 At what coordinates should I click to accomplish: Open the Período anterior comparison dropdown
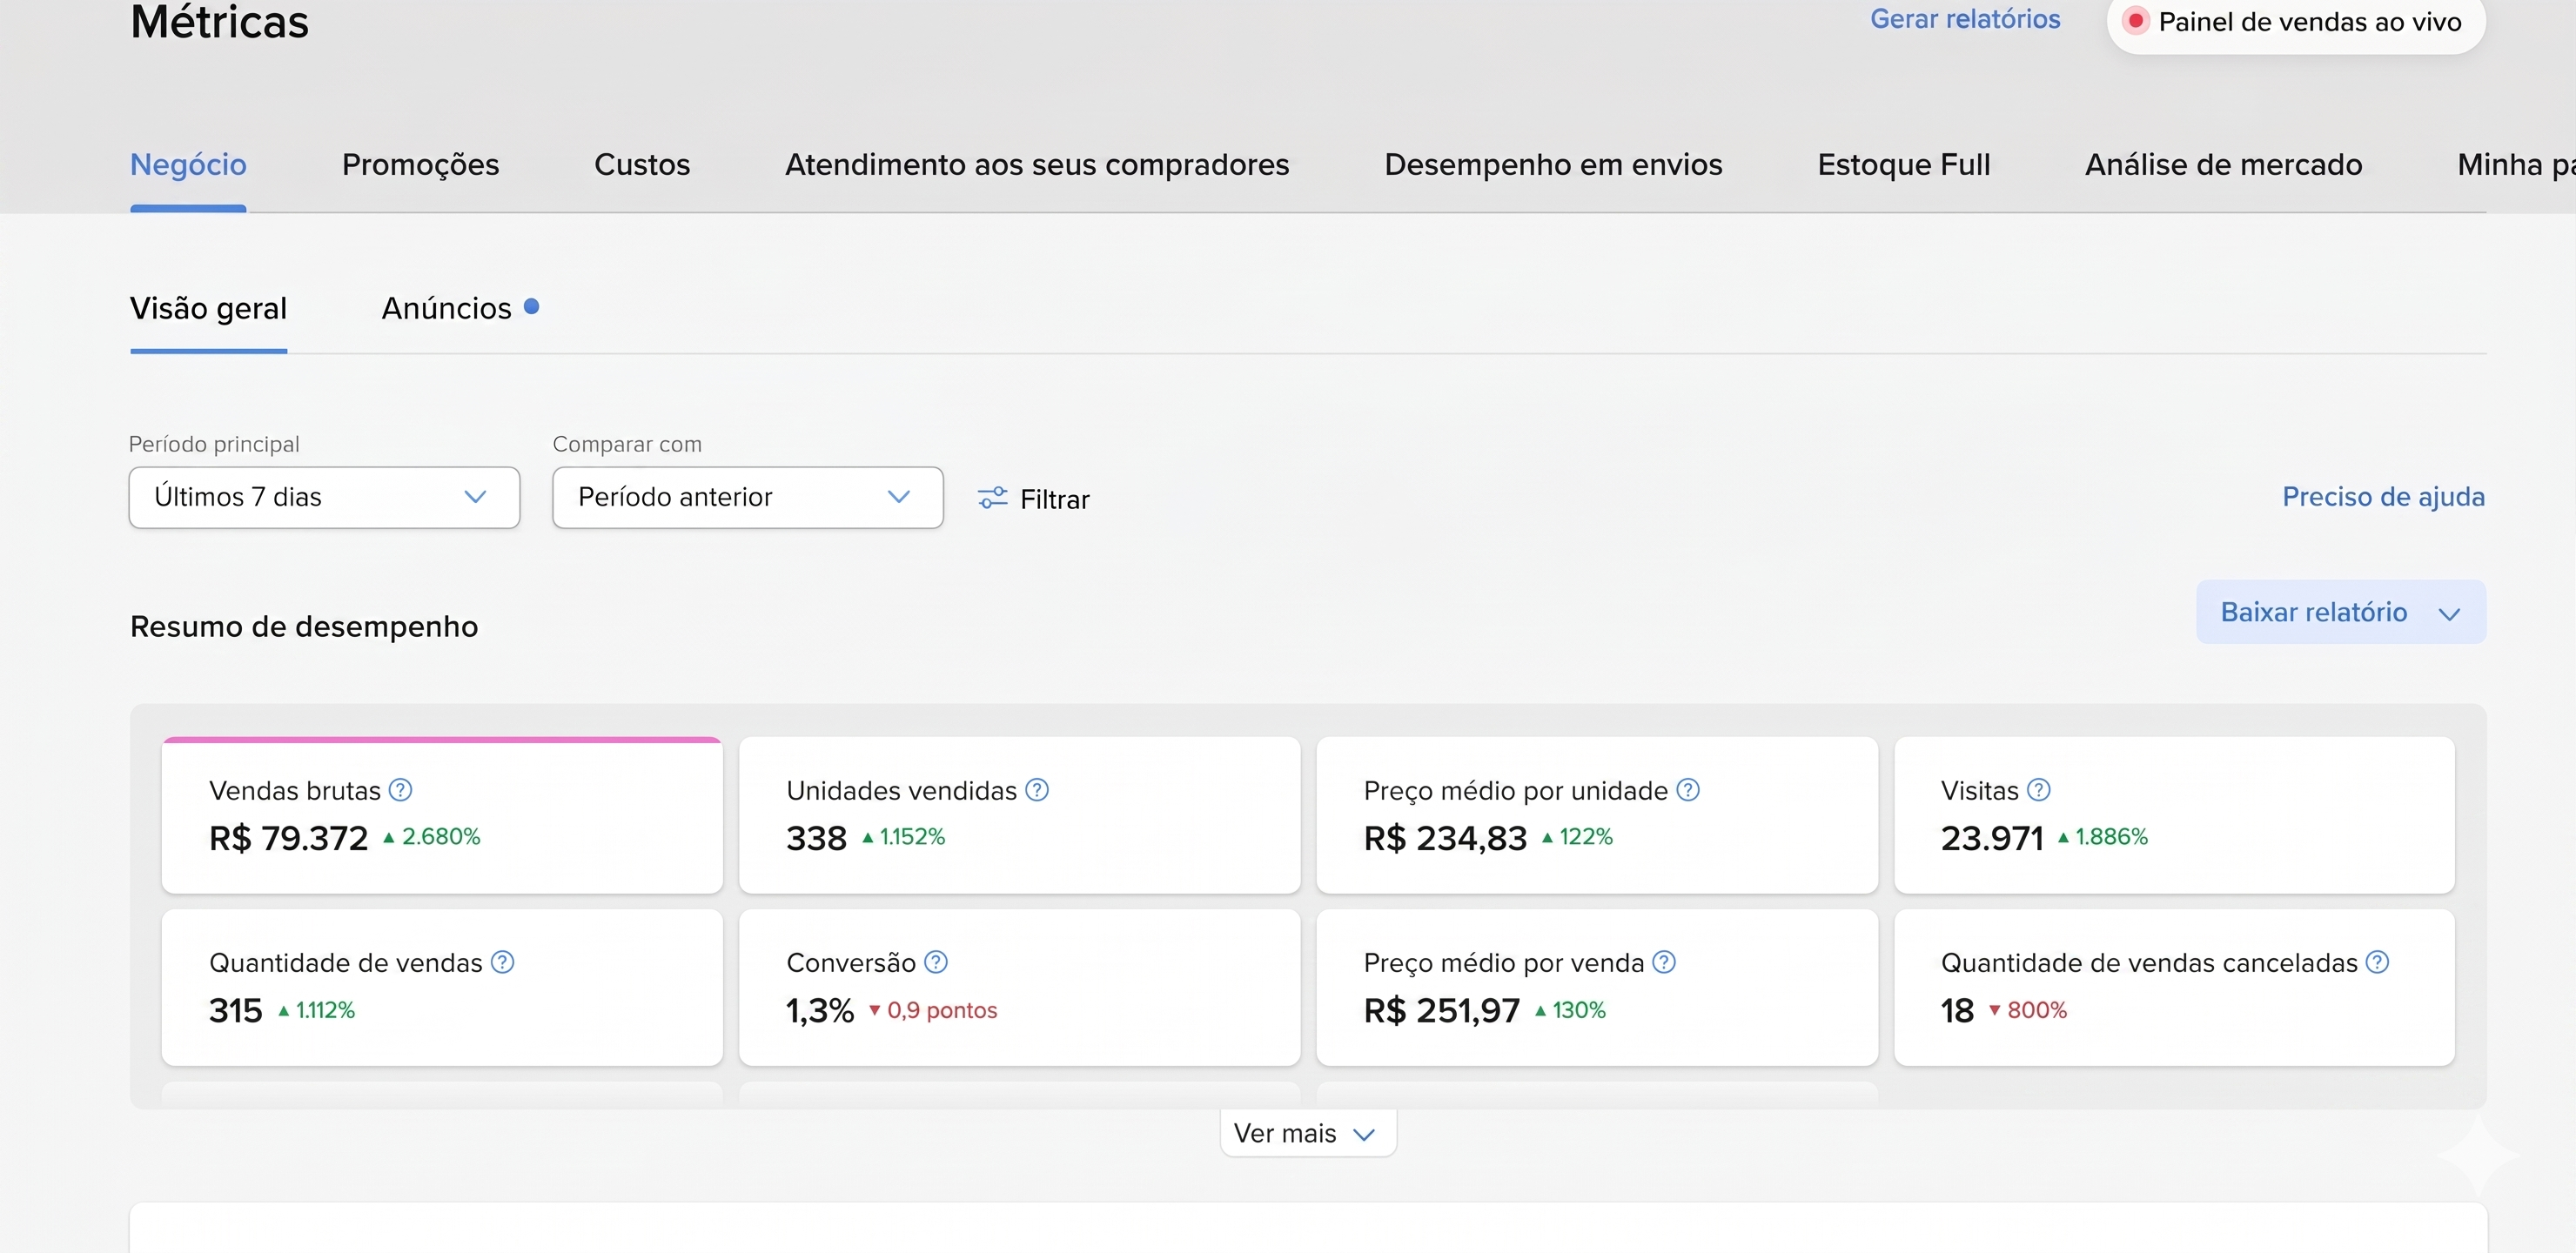[x=747, y=497]
